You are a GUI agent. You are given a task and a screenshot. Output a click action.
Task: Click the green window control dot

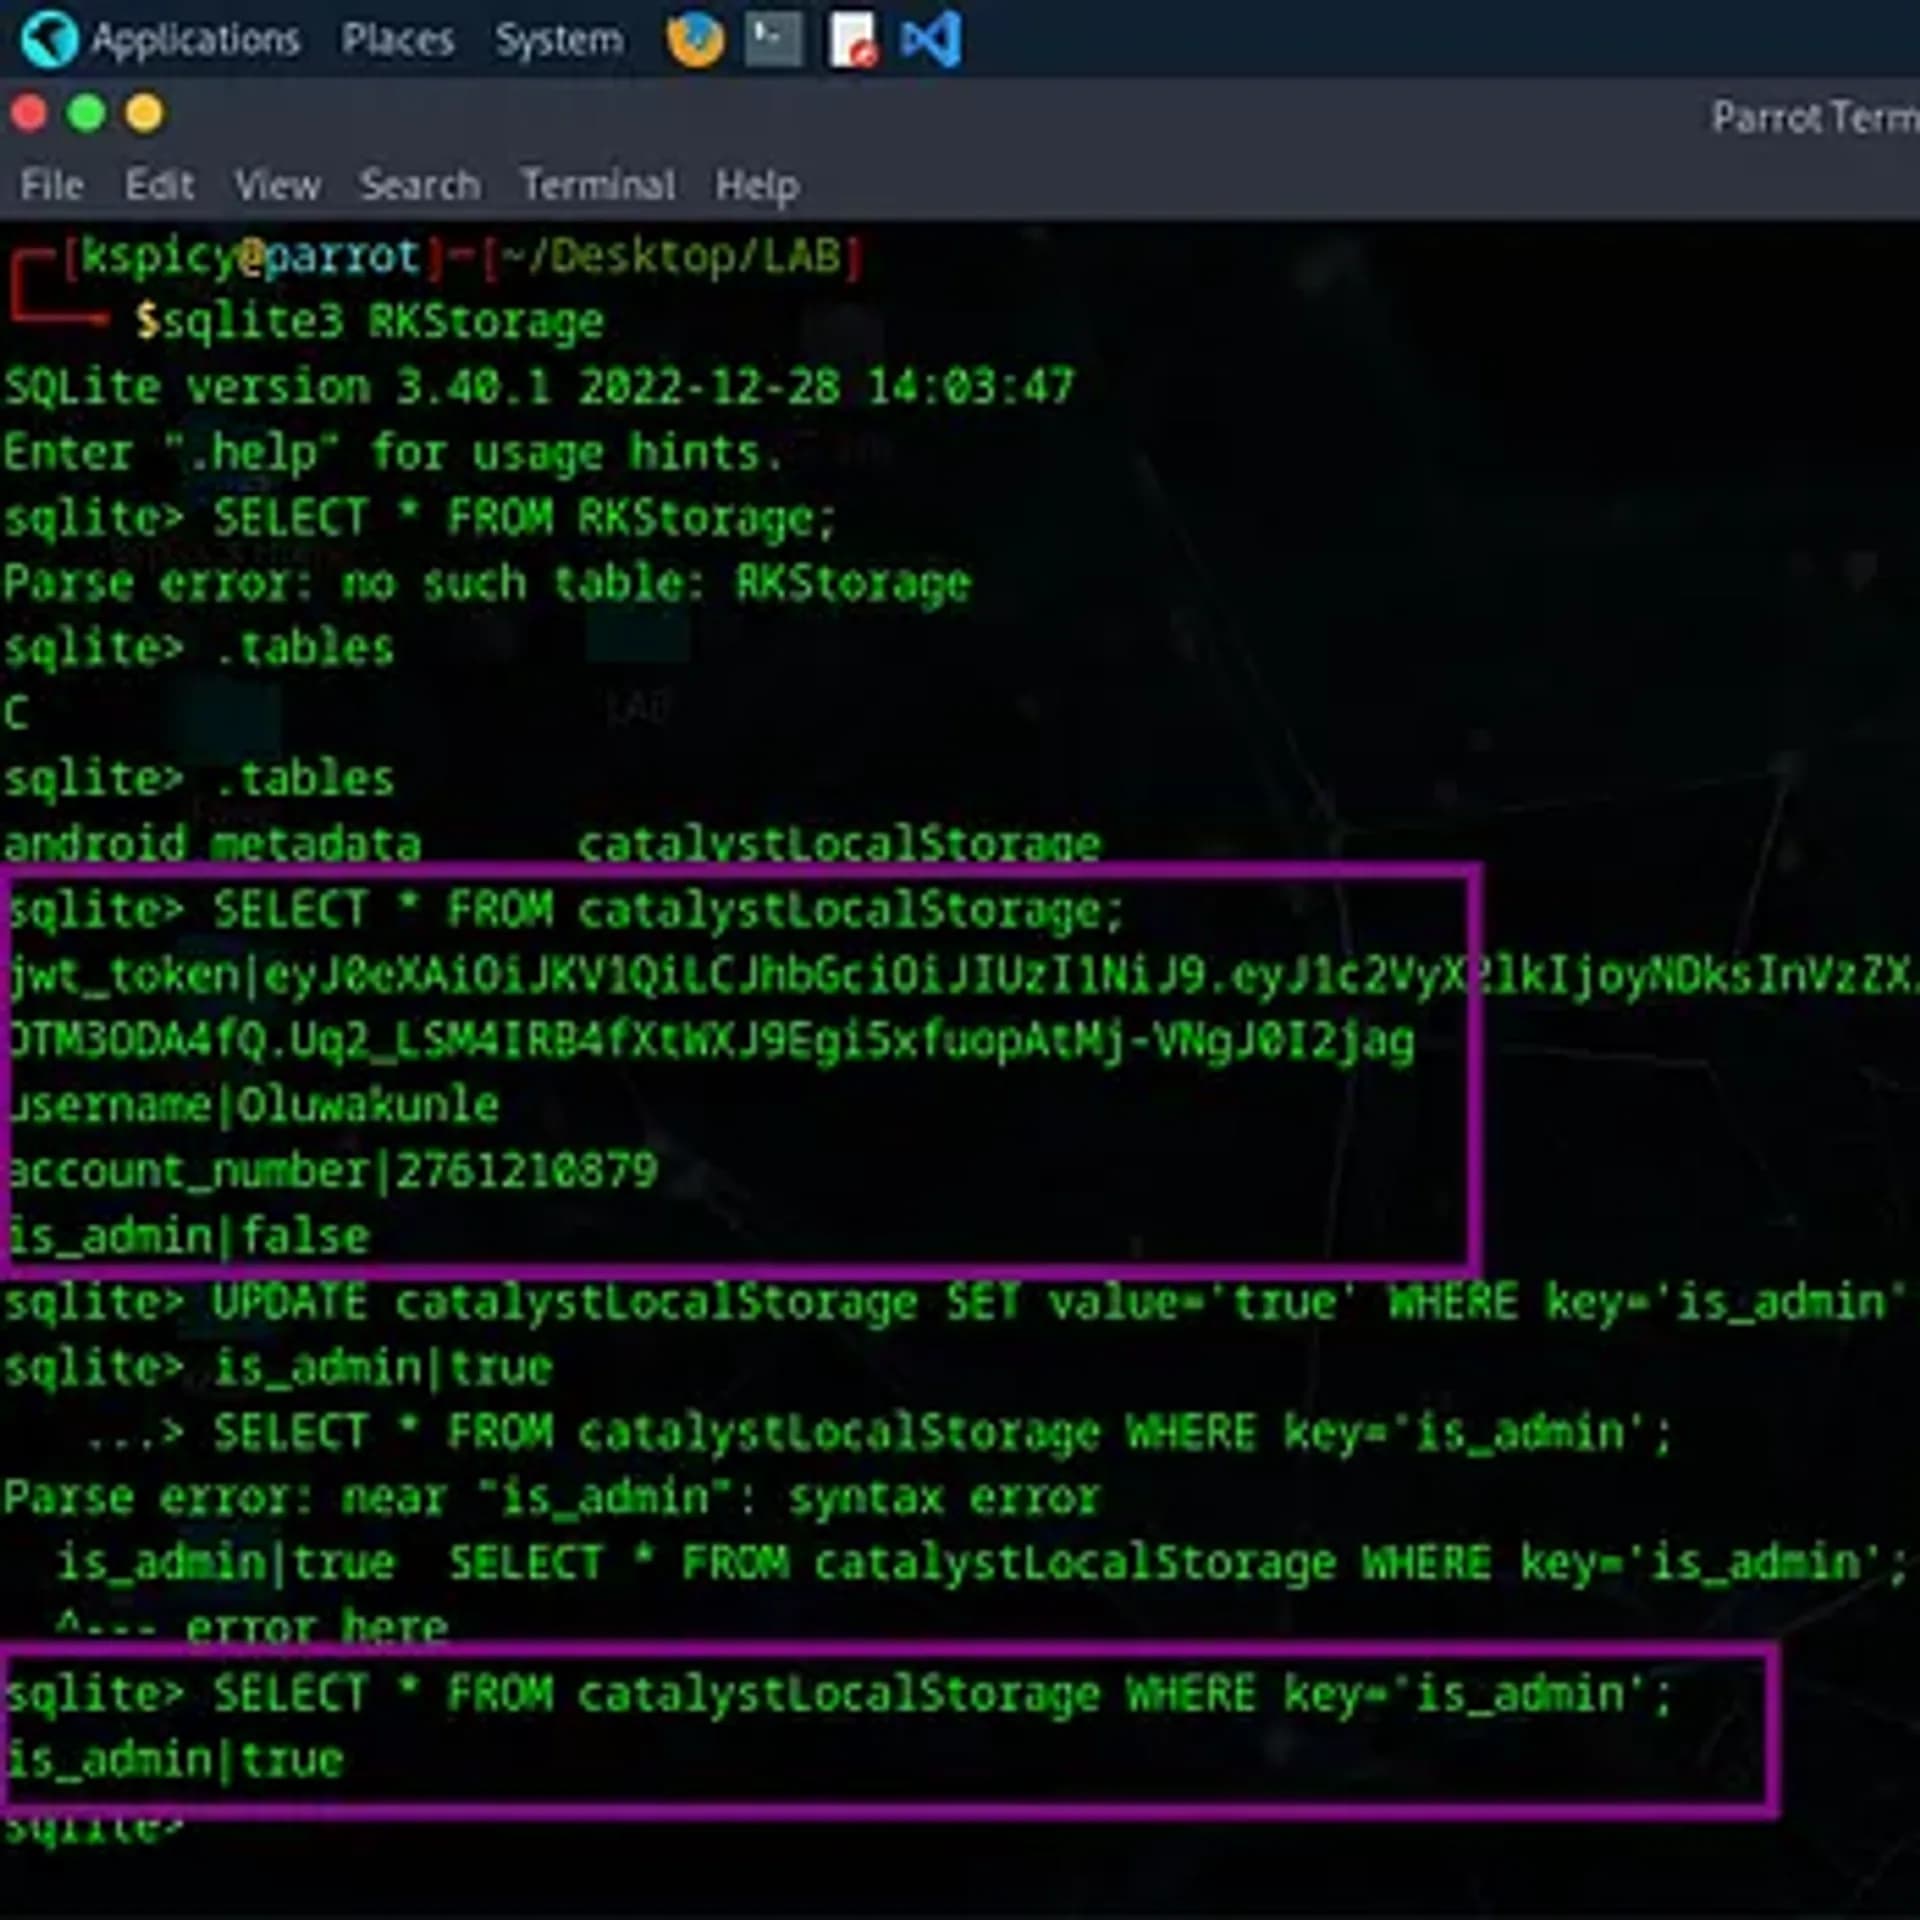tap(86, 113)
